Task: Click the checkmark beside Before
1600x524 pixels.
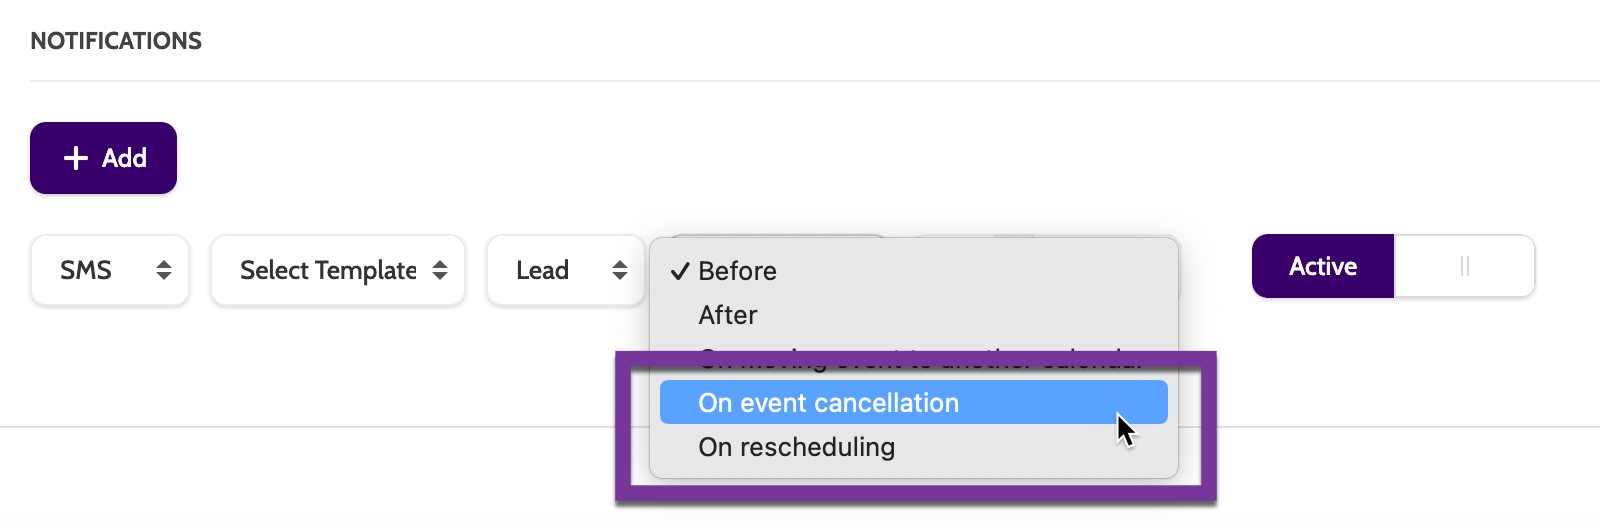Action: 680,271
